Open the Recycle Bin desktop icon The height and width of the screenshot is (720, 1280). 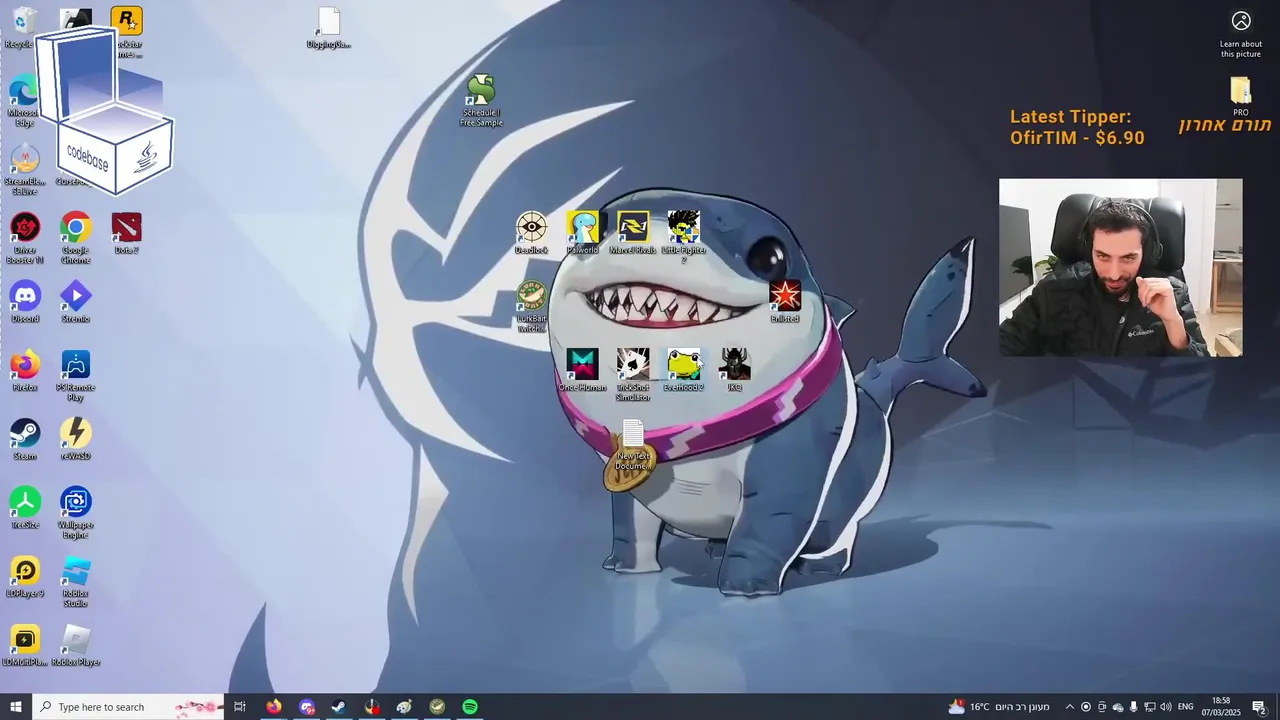click(24, 27)
